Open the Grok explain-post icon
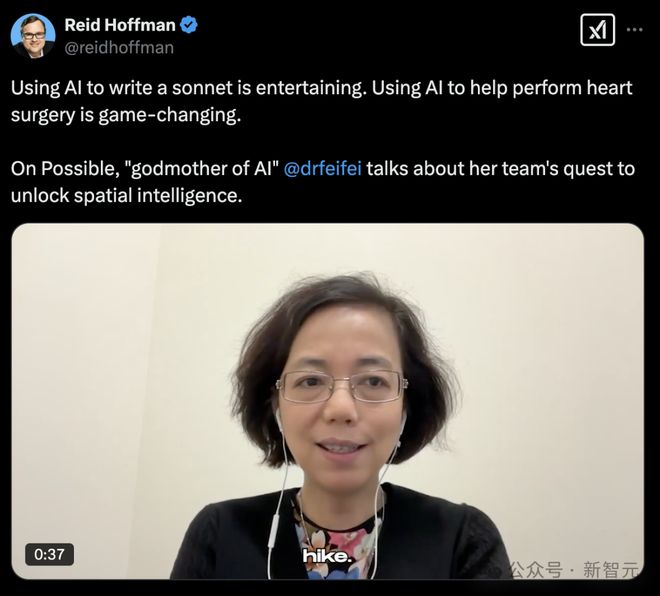The image size is (660, 596). [597, 29]
